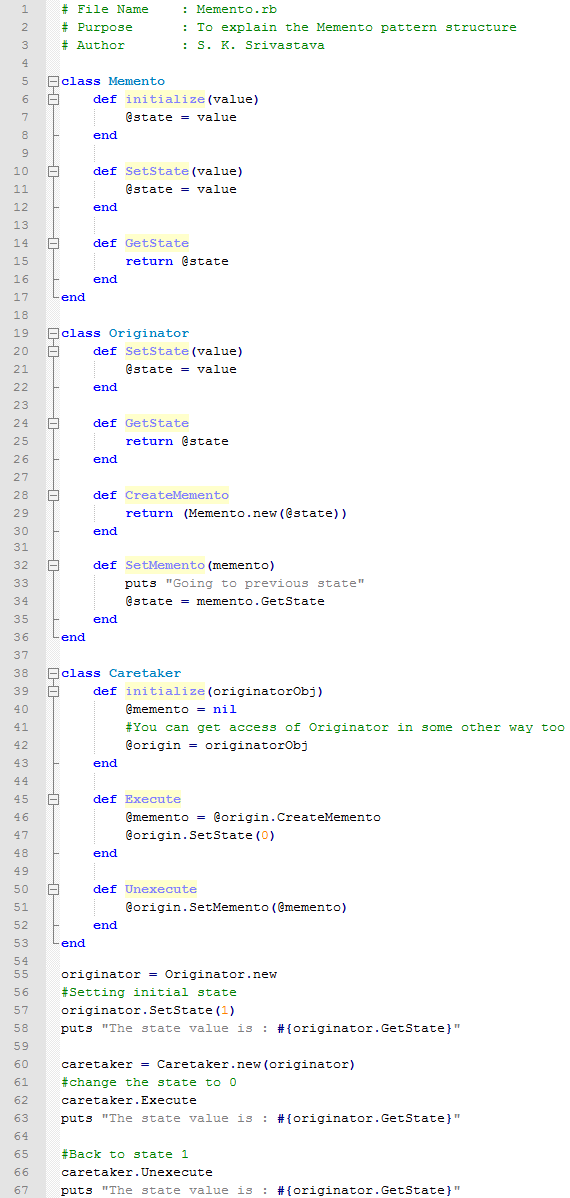Collapse the class Originator fold marker
Image resolution: width=570 pixels, height=1198 pixels.
coord(53,333)
